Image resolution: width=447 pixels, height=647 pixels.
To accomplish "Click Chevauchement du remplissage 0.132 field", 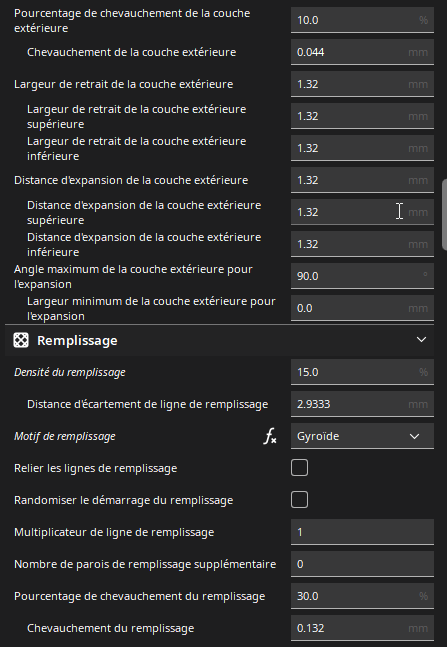I will click(362, 628).
